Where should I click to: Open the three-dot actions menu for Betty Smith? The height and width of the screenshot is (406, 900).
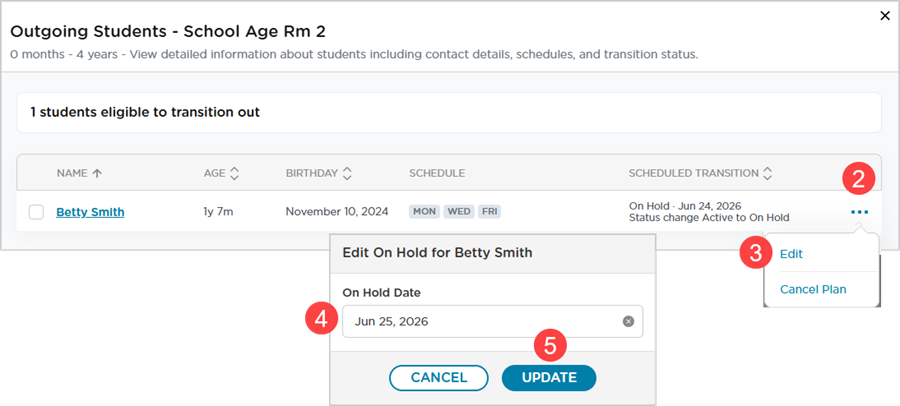[859, 212]
